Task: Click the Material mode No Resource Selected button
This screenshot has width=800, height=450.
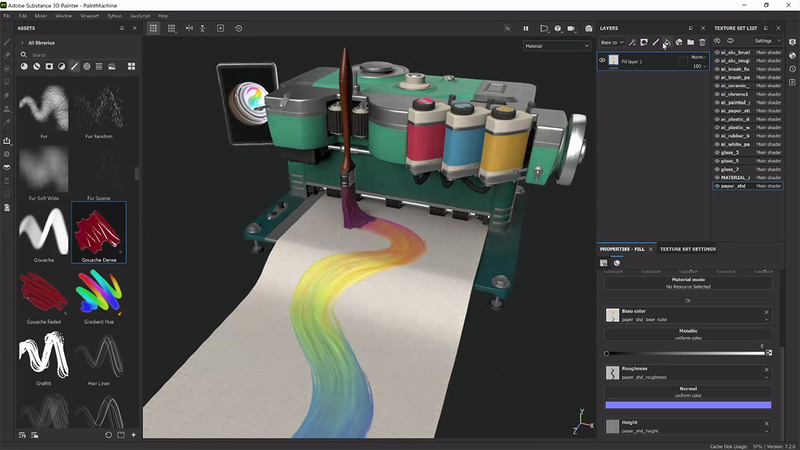Action: [x=688, y=283]
